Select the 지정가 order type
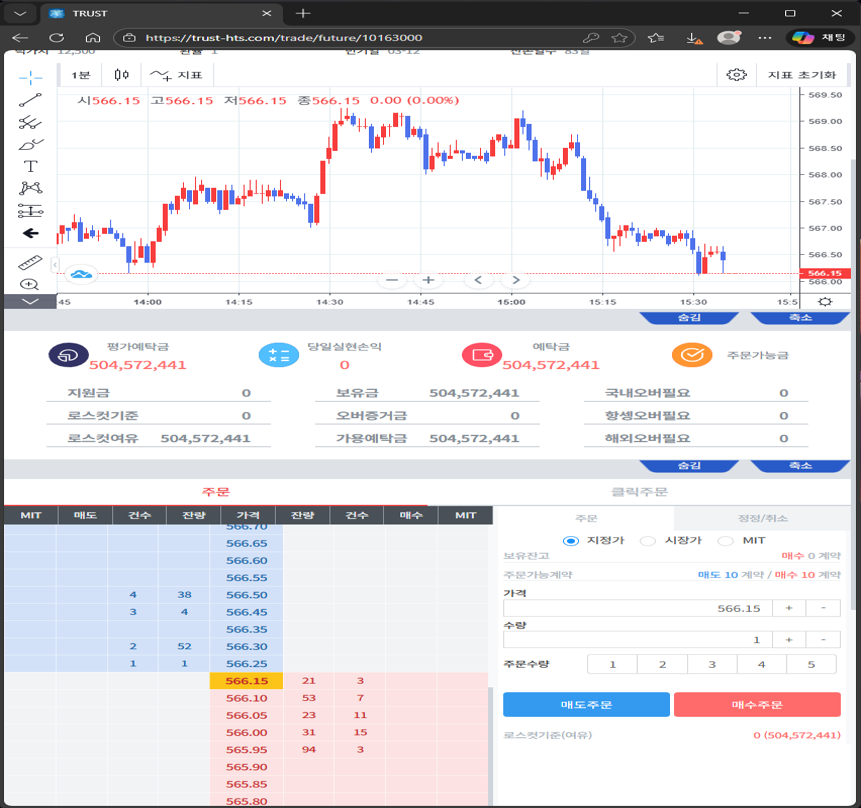Image resolution: width=861 pixels, height=808 pixels. pyautogui.click(x=572, y=541)
